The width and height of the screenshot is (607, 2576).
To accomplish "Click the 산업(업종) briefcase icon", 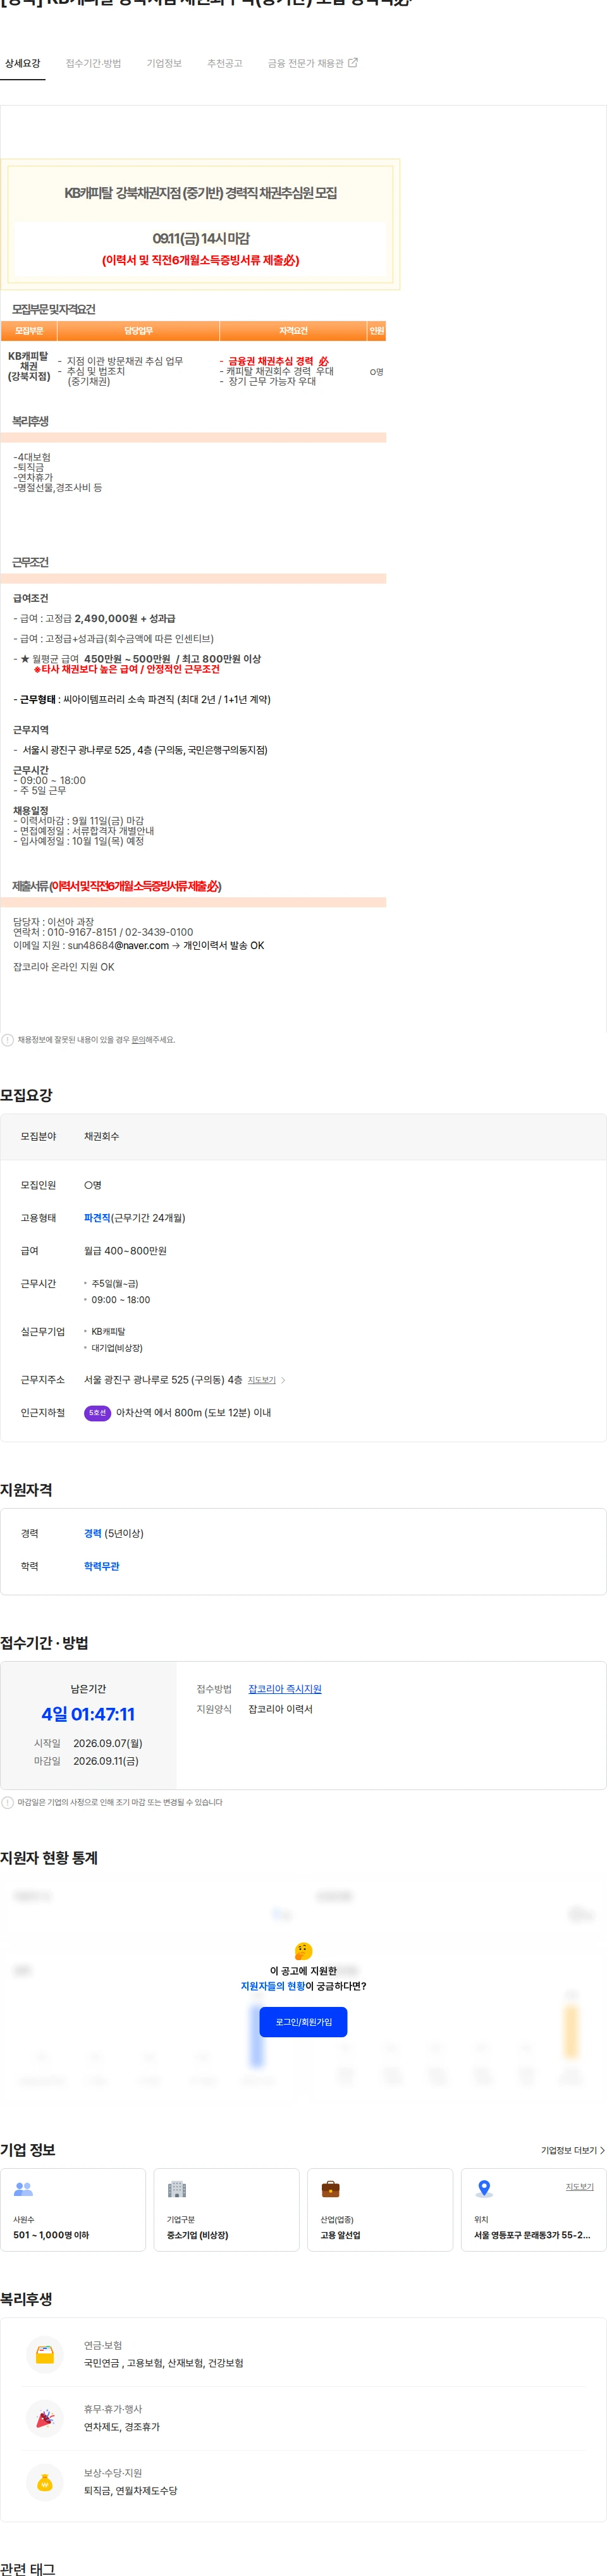I will click(330, 2189).
